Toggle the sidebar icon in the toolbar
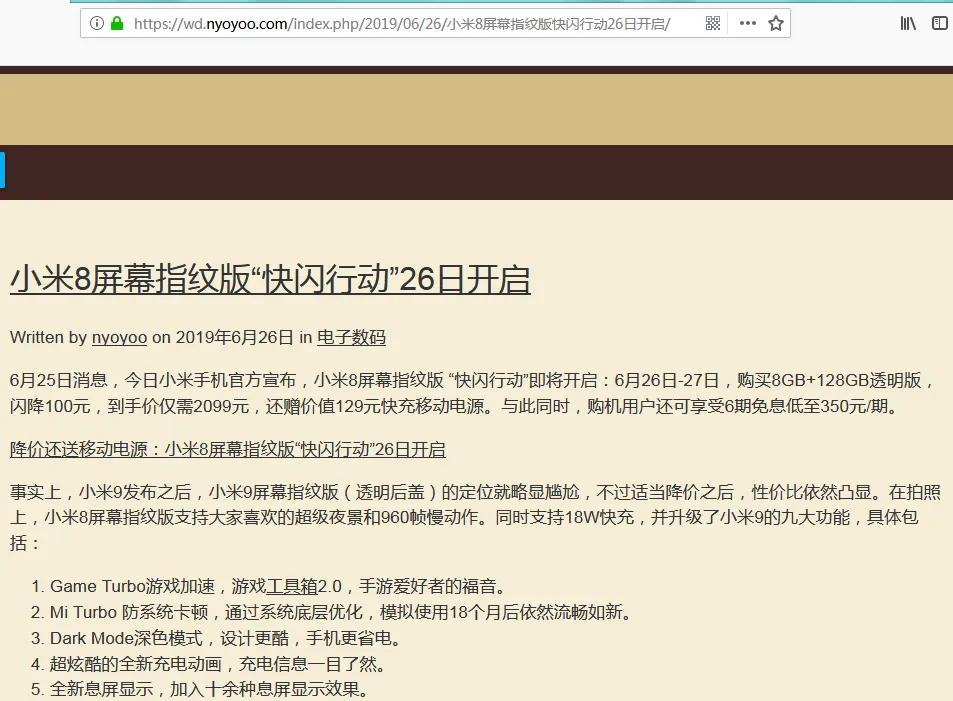This screenshot has width=953, height=701. pyautogui.click(x=940, y=24)
